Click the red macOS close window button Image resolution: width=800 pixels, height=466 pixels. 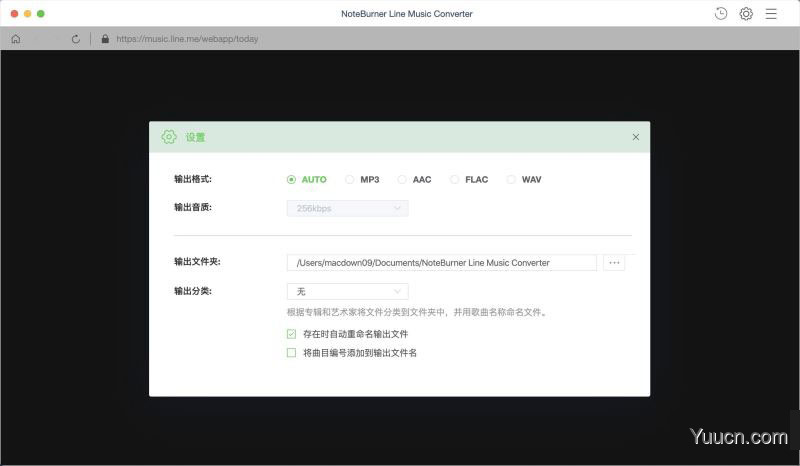(14, 14)
